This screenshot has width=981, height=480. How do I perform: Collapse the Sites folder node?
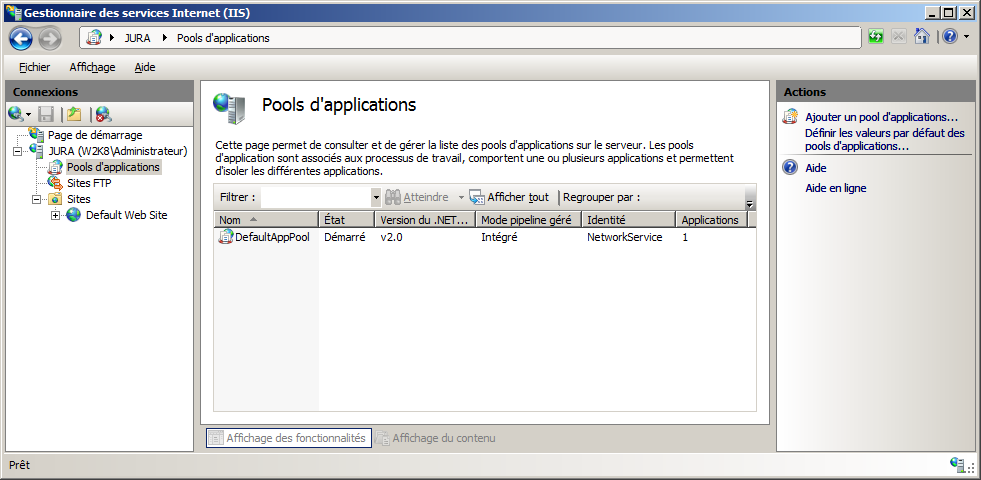pyautogui.click(x=37, y=199)
